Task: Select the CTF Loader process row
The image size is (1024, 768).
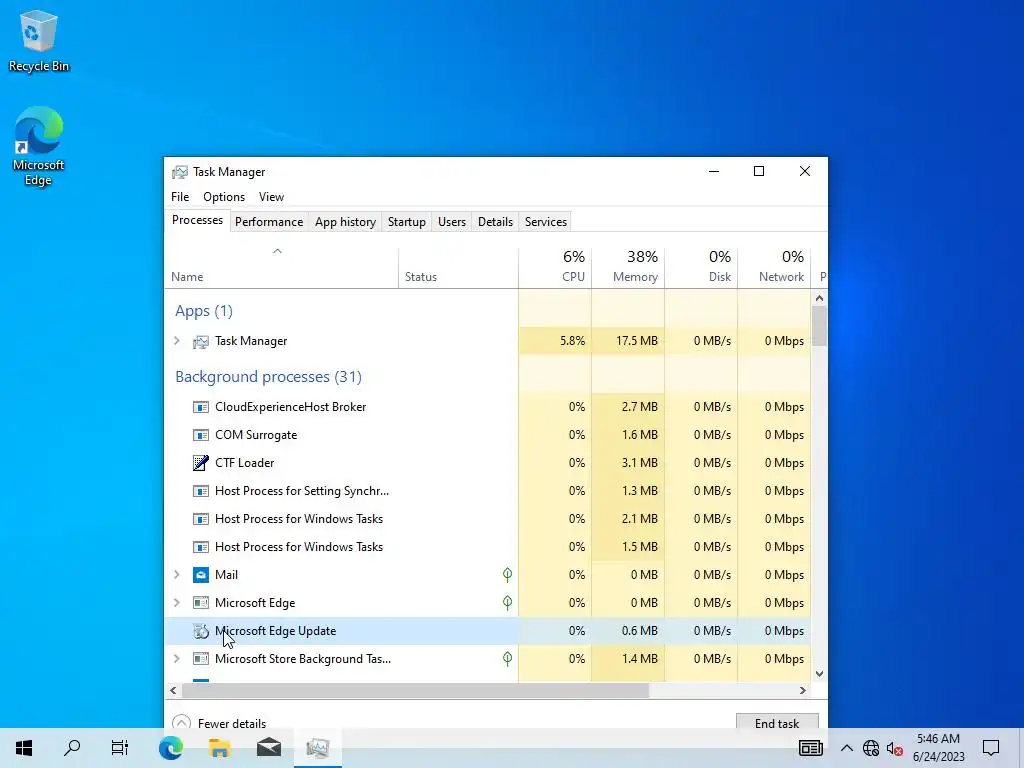Action: point(488,463)
